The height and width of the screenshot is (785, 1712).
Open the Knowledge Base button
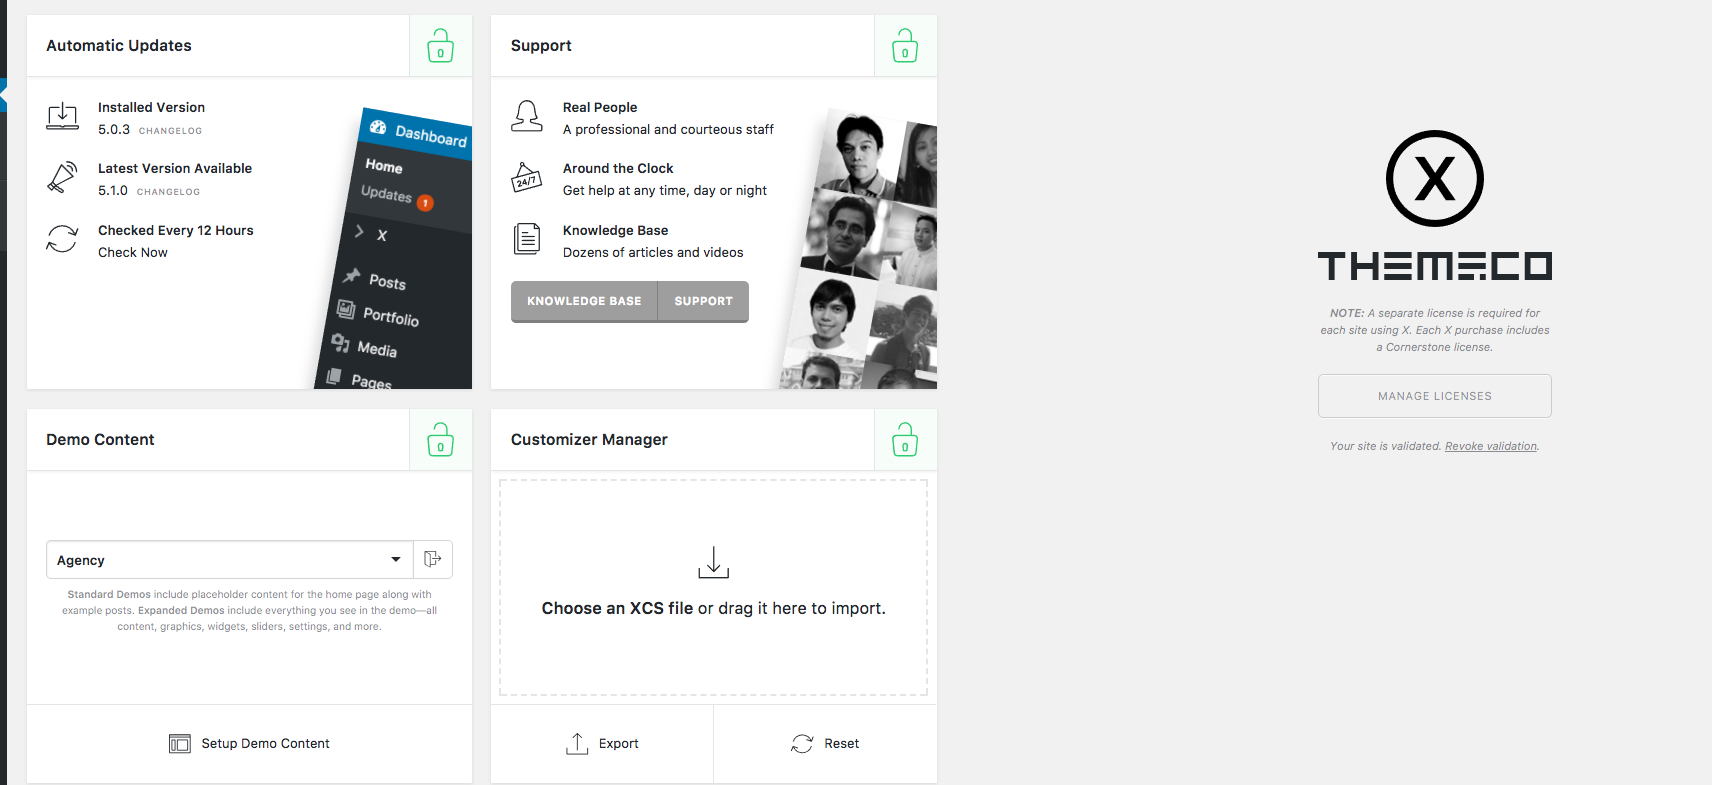pyautogui.click(x=584, y=301)
